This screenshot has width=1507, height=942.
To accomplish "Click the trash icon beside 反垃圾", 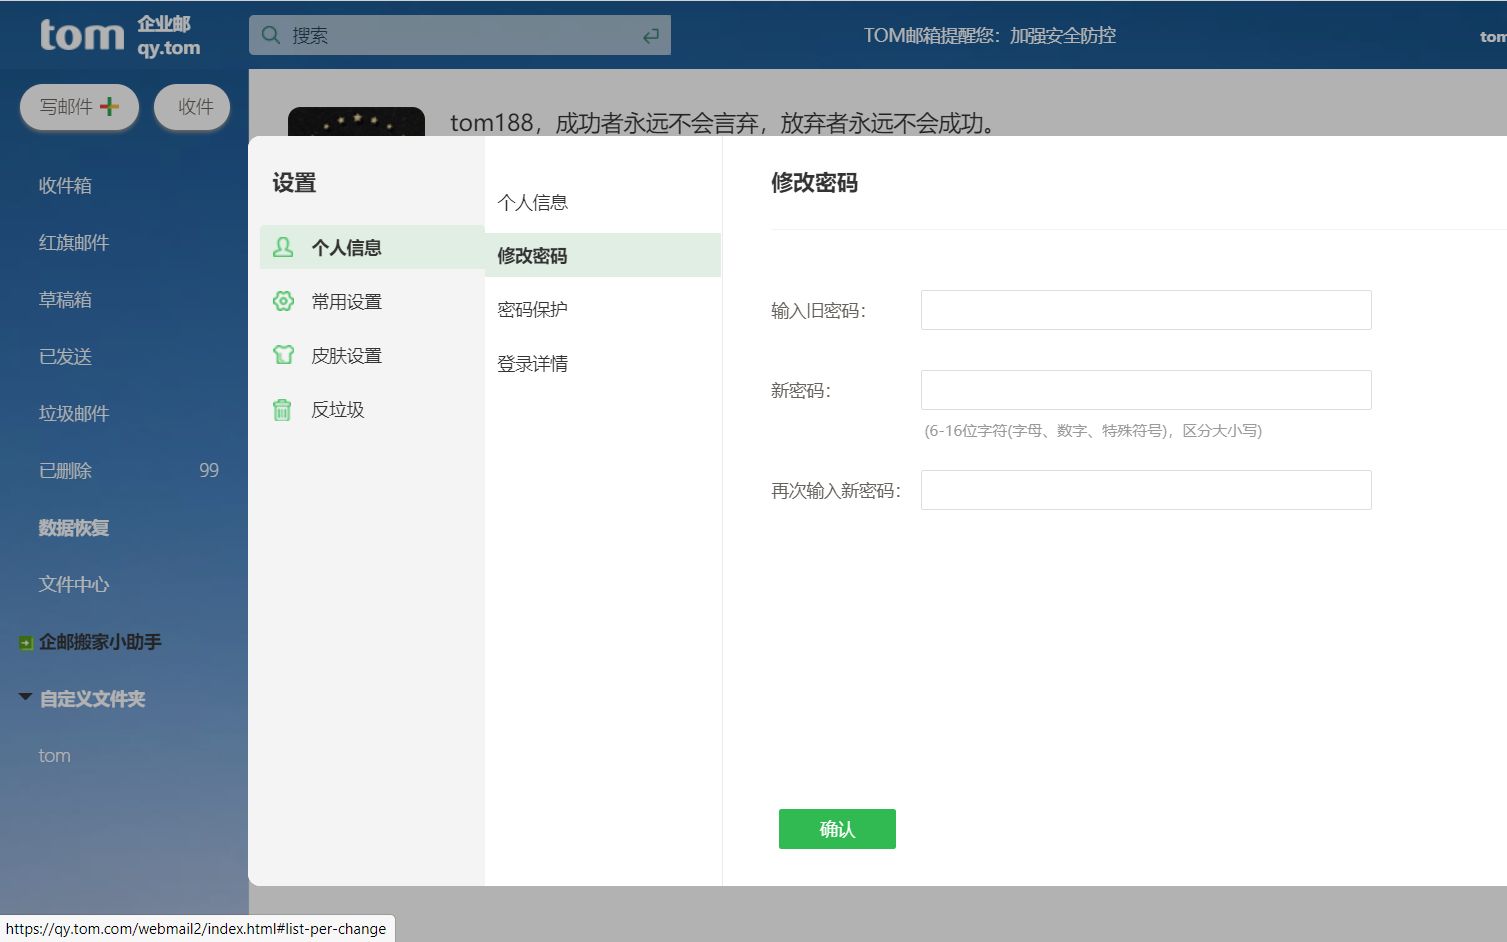I will tap(283, 409).
